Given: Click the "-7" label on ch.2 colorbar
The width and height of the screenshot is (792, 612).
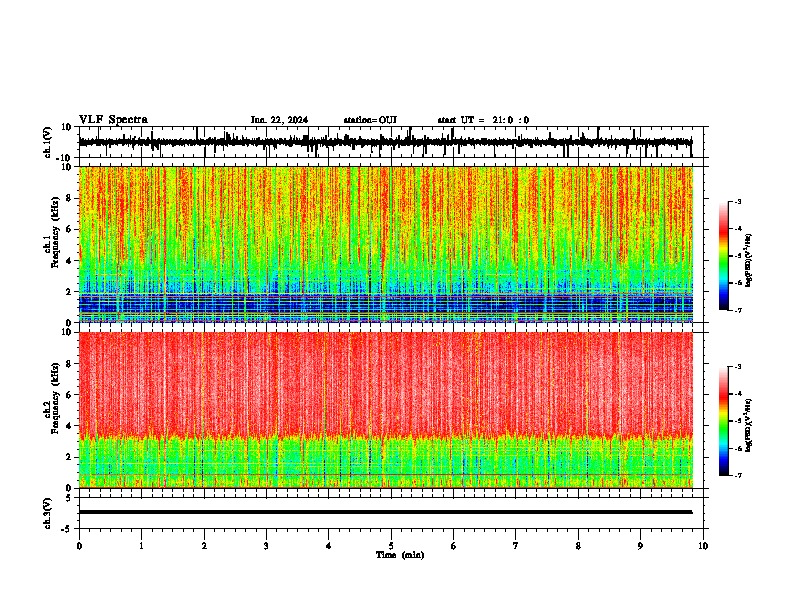Looking at the screenshot, I should (737, 475).
